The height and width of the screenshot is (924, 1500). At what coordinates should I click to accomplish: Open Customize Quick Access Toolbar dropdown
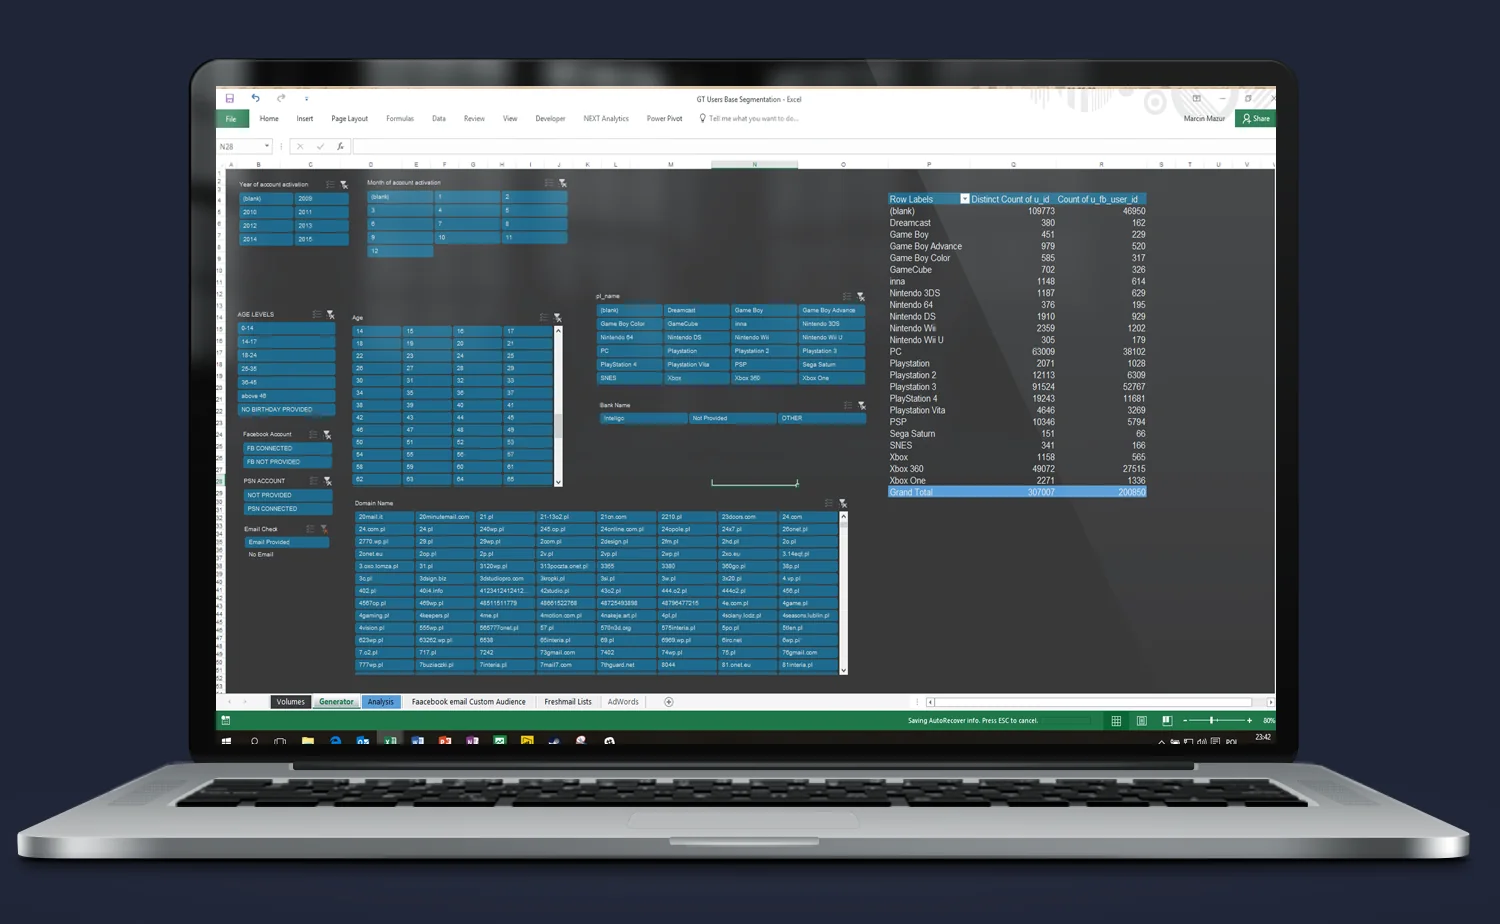306,99
